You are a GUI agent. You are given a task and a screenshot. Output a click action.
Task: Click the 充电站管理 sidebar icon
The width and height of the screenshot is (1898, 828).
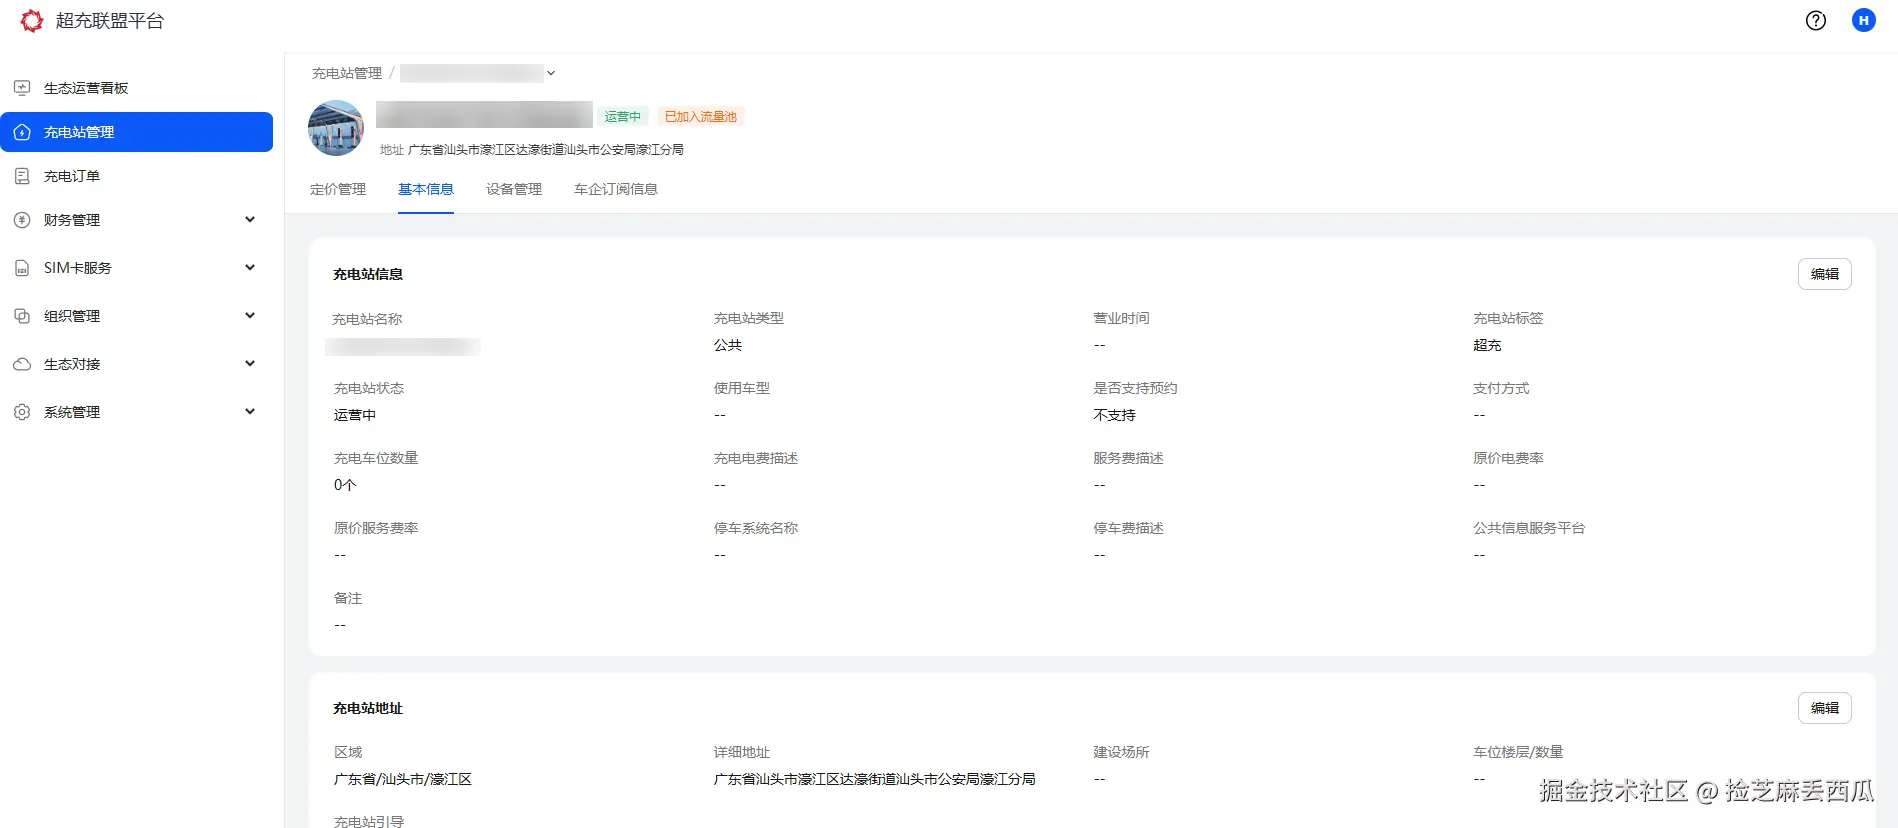22,132
